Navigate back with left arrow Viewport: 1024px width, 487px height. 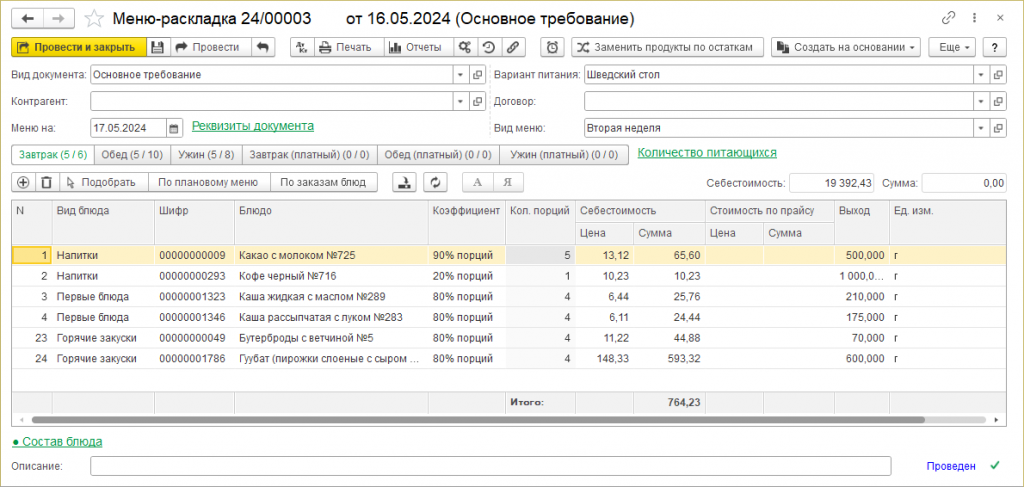point(27,18)
